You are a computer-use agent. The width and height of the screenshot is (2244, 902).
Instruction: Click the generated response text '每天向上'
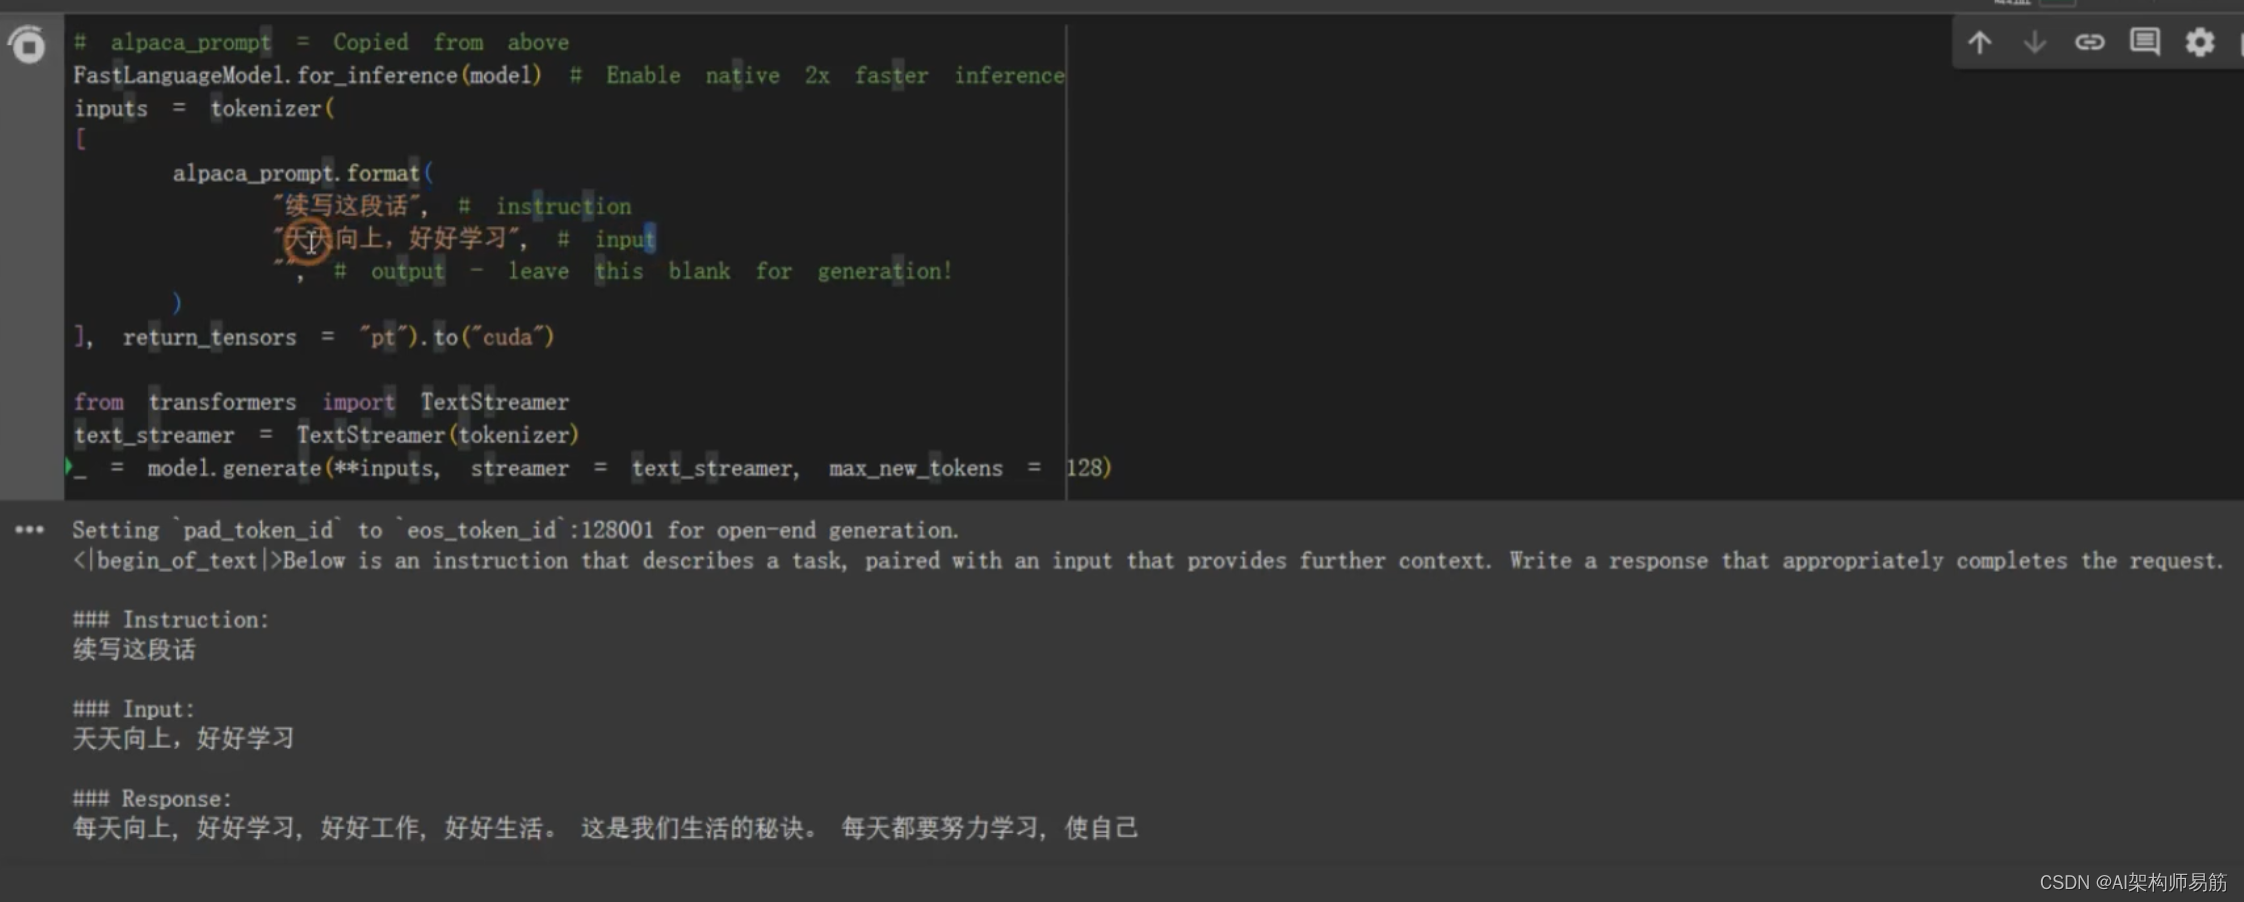(x=122, y=828)
